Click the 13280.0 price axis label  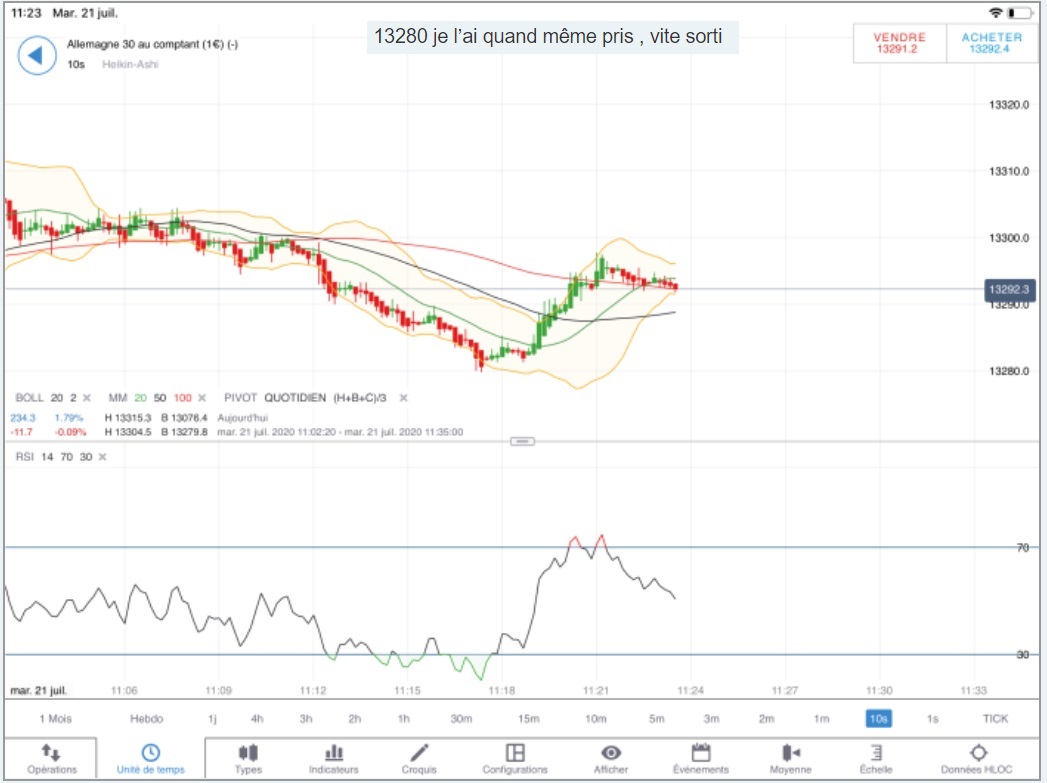tap(1009, 371)
